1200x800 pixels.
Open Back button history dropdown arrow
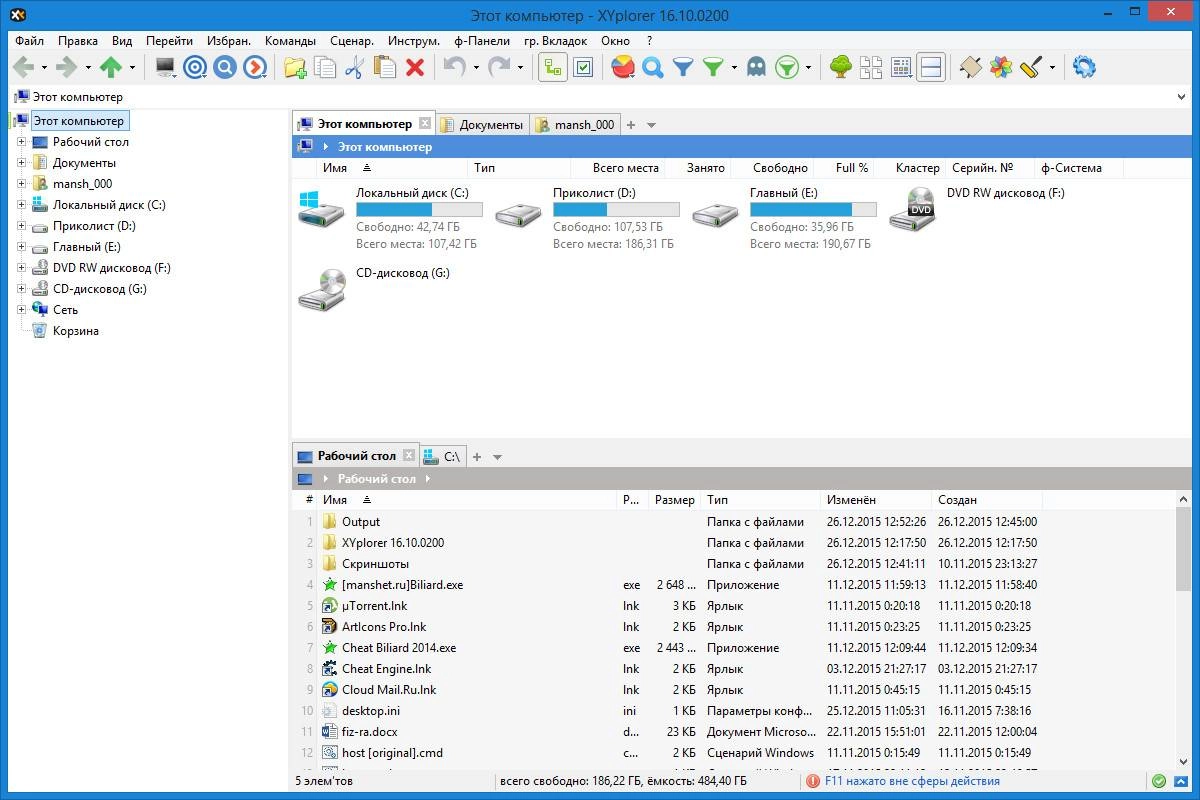tap(44, 68)
